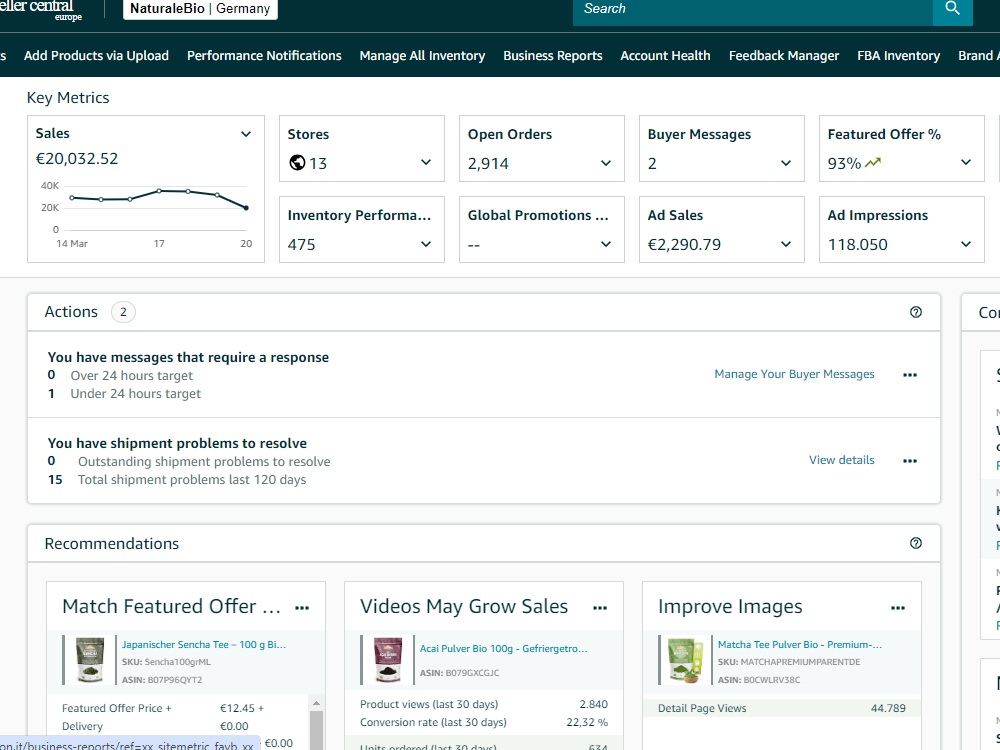Click the Featured Offer upward trend icon
The width and height of the screenshot is (1000, 750).
[x=873, y=163]
